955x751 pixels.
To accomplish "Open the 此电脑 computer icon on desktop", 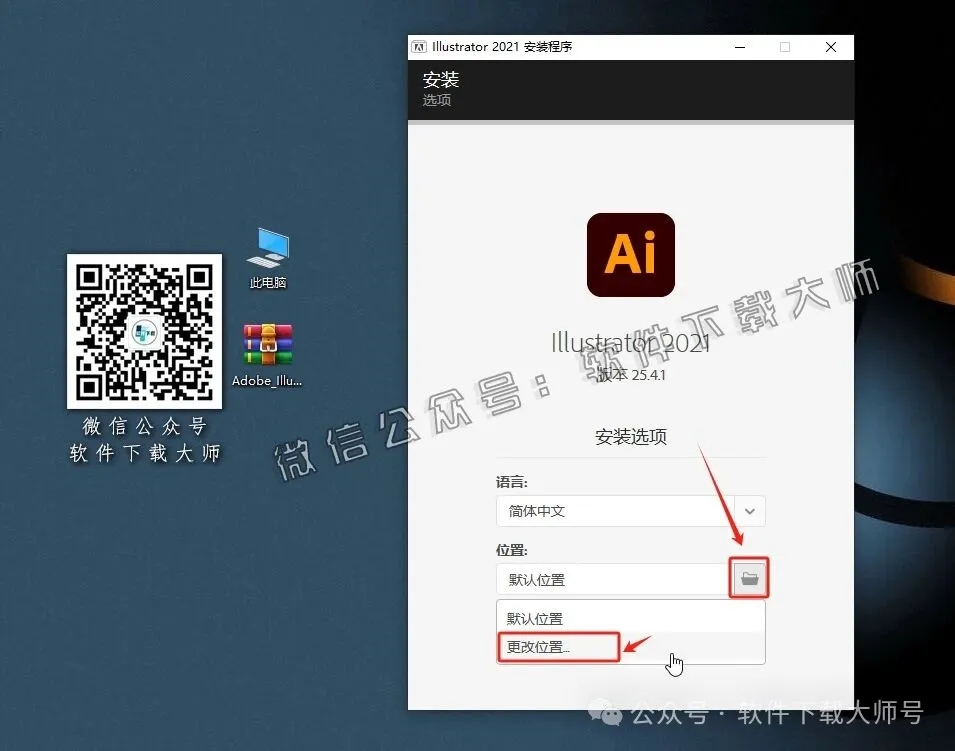I will click(267, 250).
